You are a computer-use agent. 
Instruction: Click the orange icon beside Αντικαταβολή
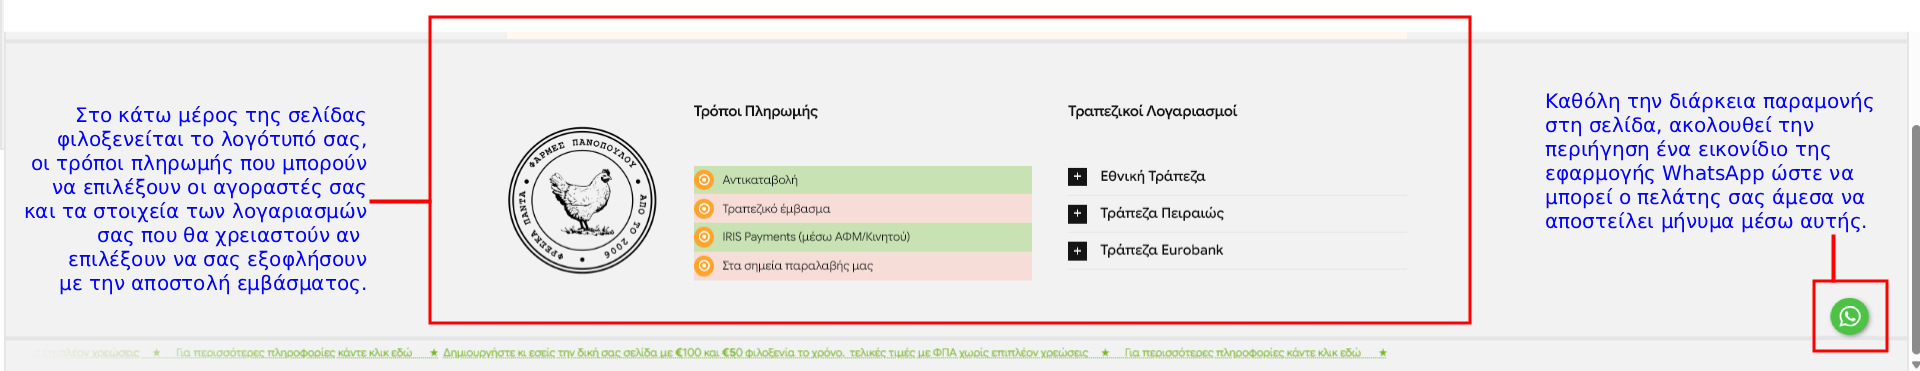coord(704,180)
